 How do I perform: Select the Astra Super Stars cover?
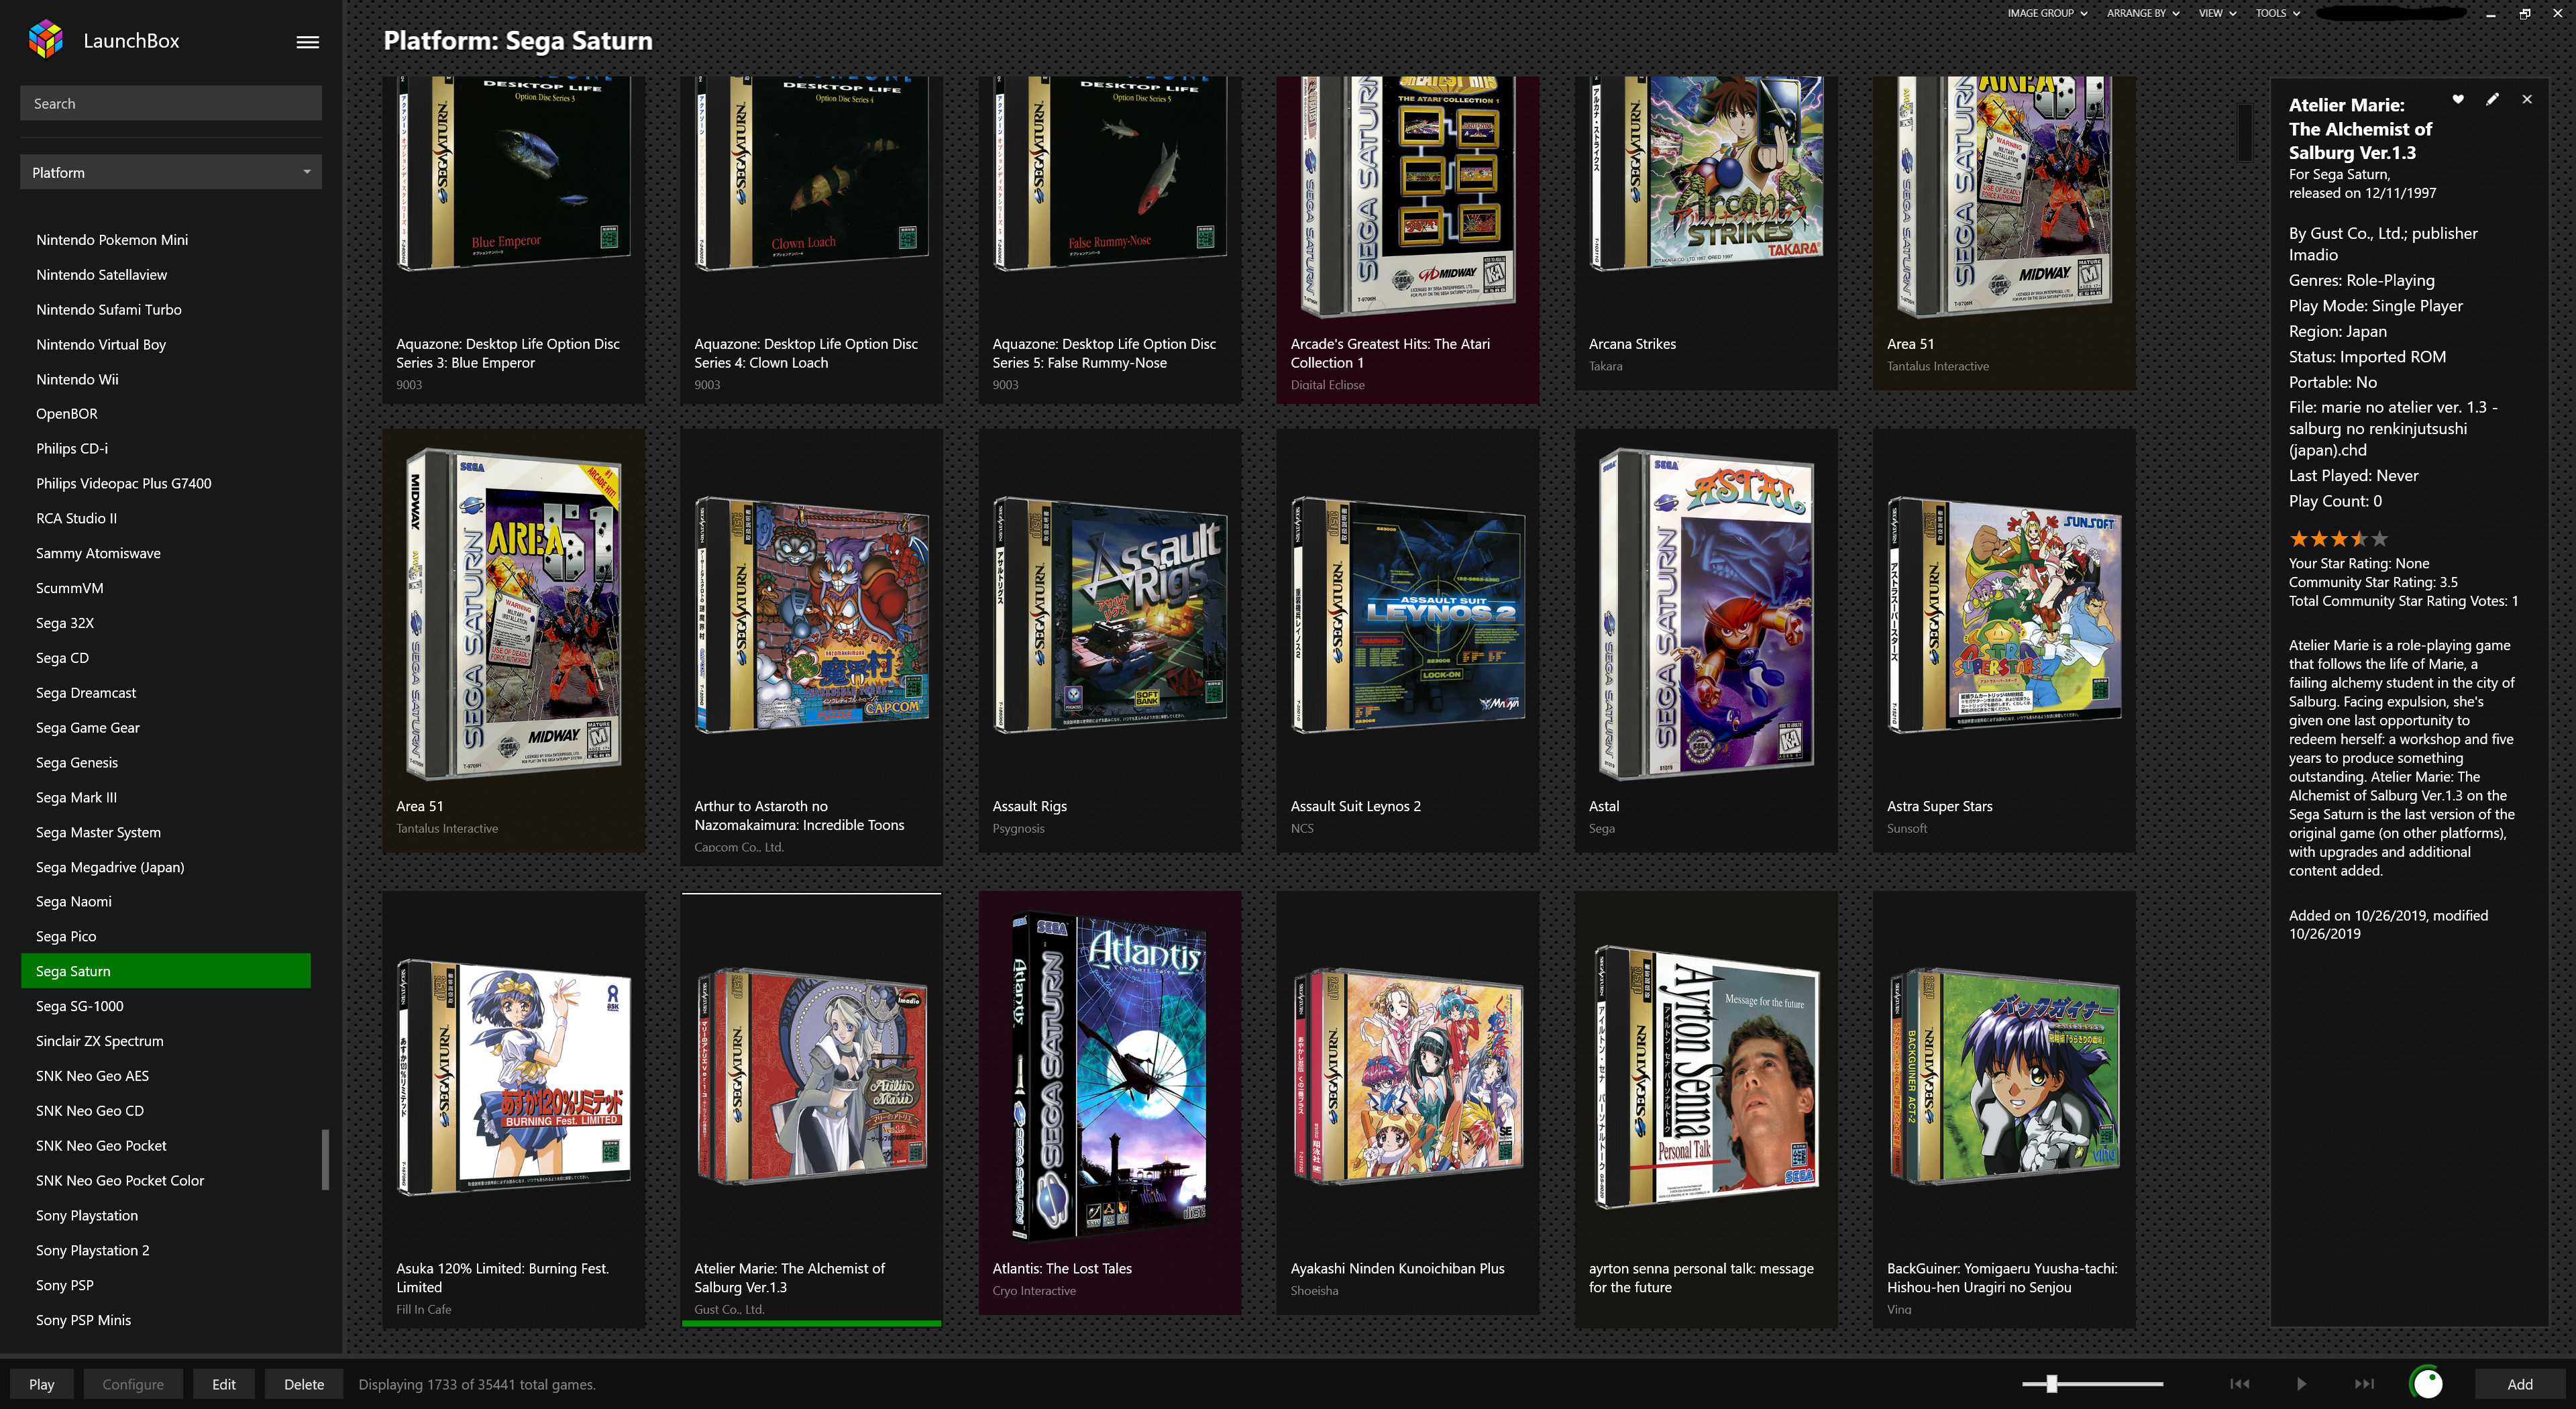tap(2004, 616)
